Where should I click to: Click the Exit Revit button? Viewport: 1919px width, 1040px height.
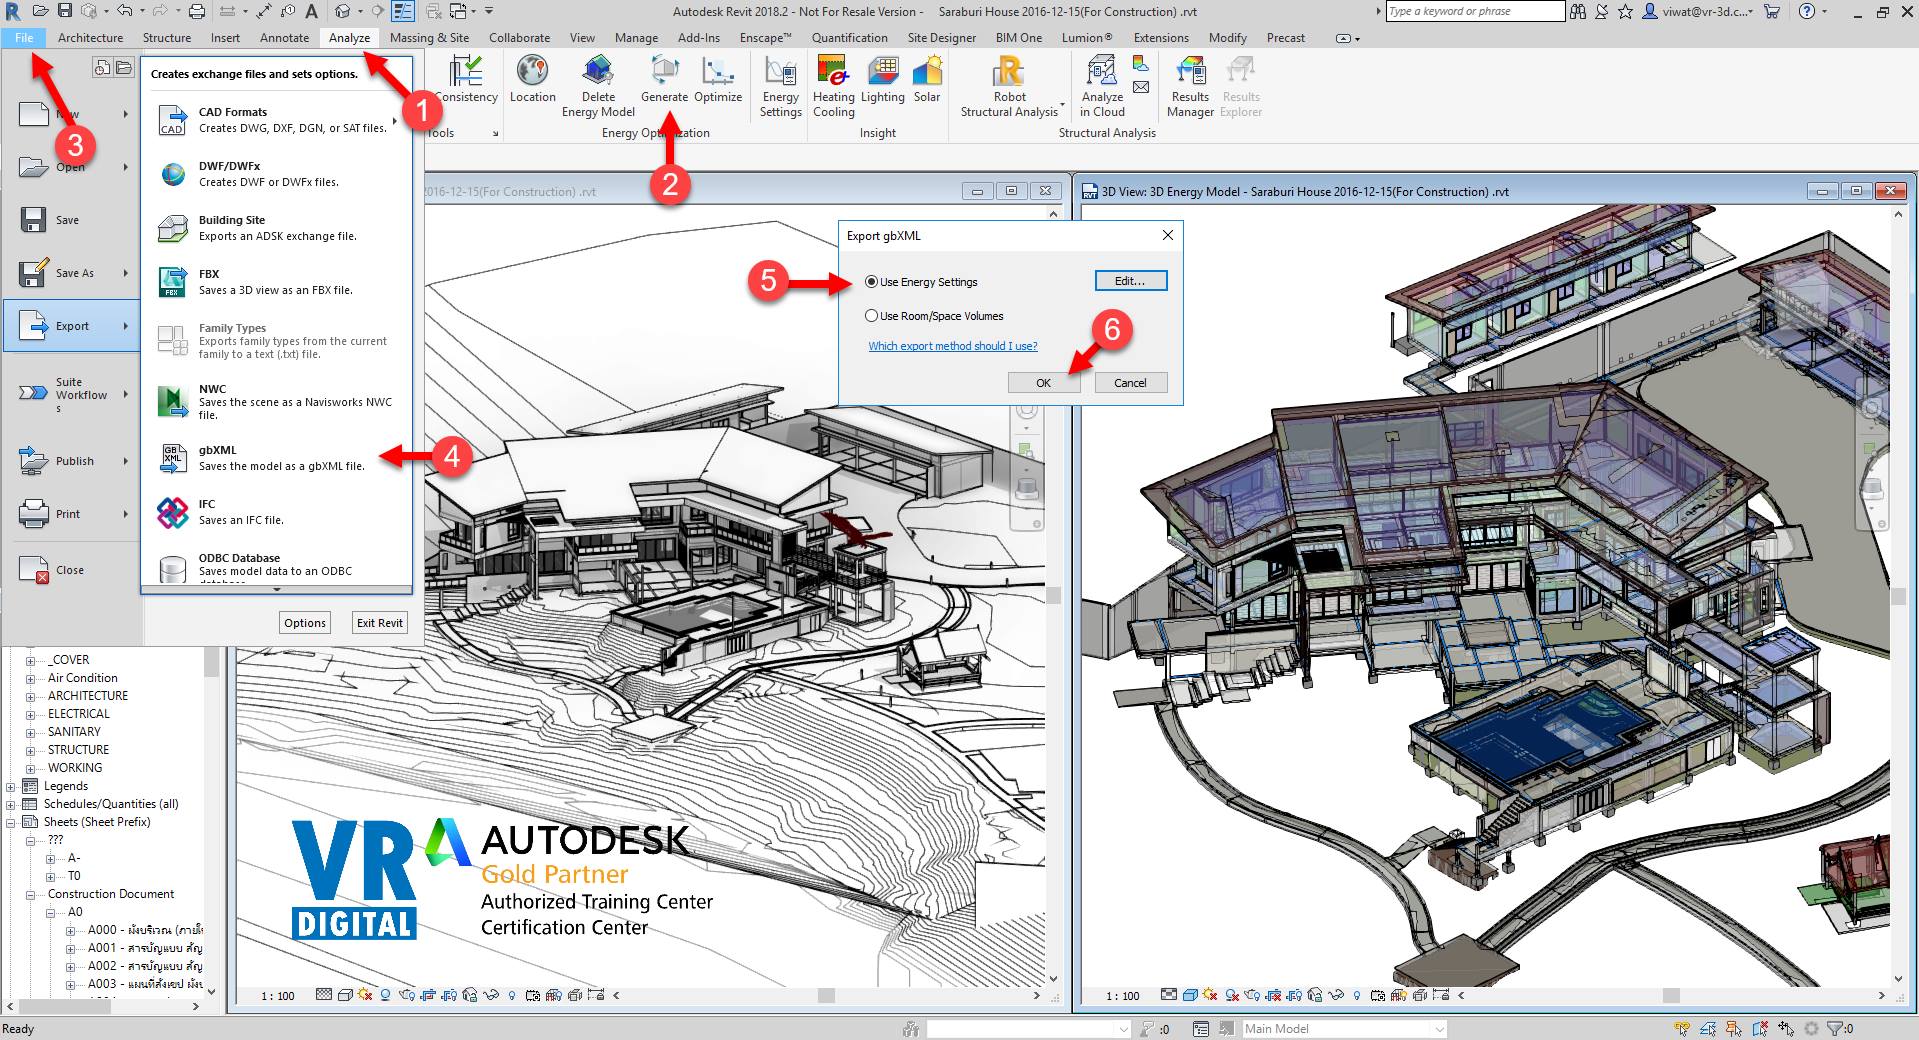coord(380,622)
